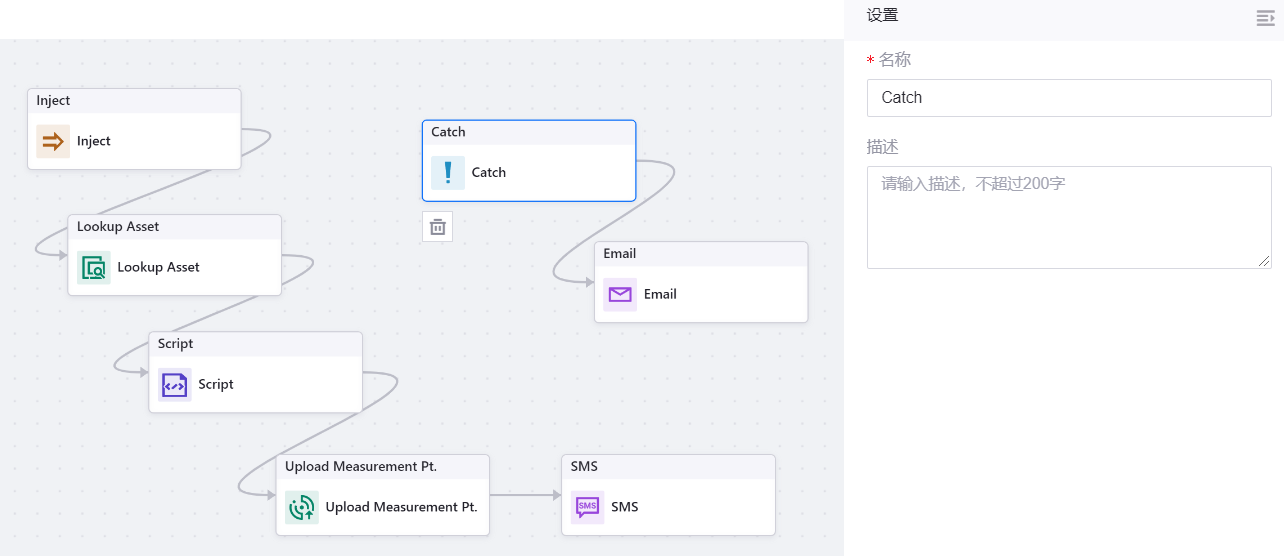Screen dimensions: 1284x556
Task: Select the Lookup Asset node title bar
Action: [174, 227]
